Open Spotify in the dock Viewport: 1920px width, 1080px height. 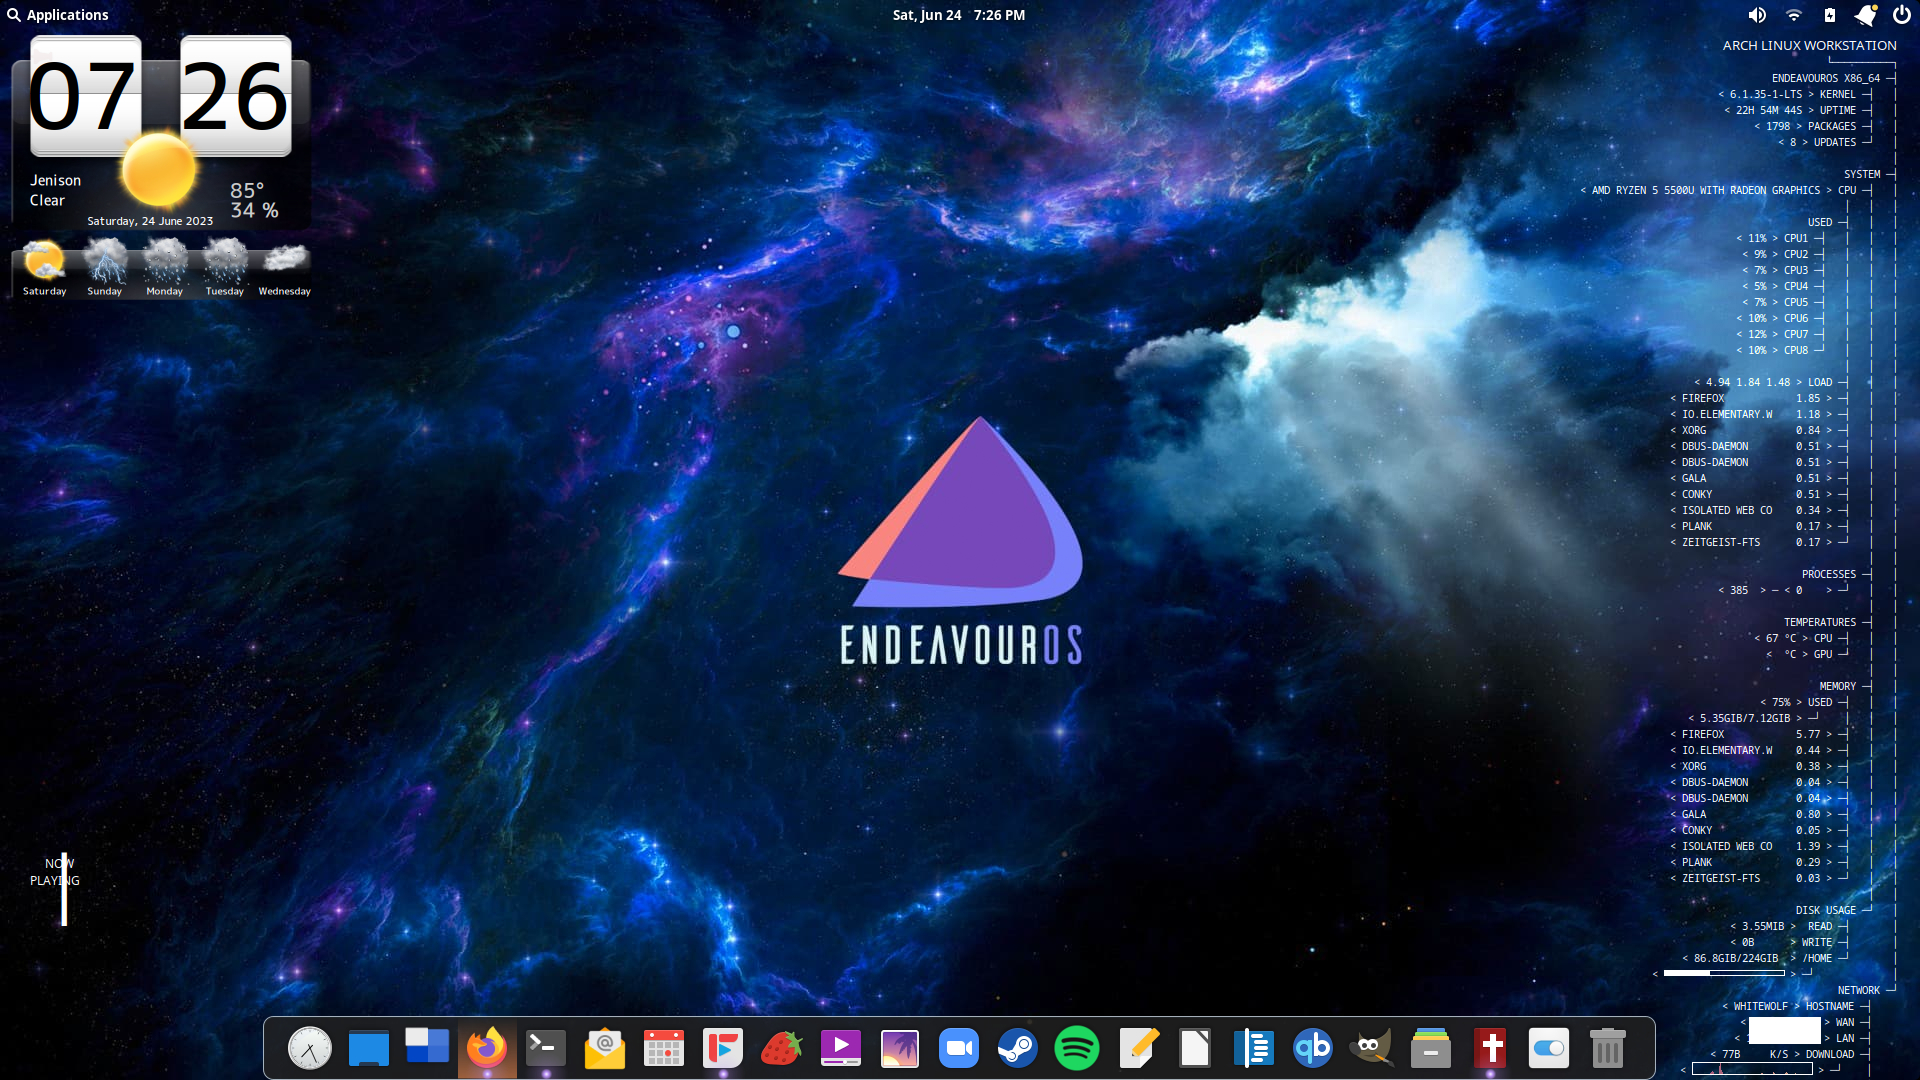pyautogui.click(x=1076, y=1048)
